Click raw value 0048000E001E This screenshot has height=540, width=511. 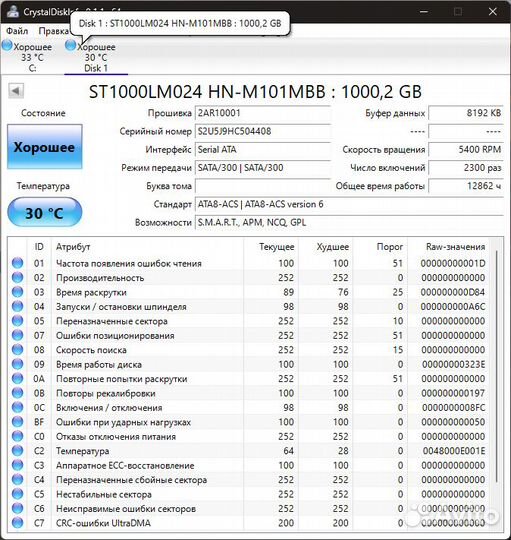point(454,451)
